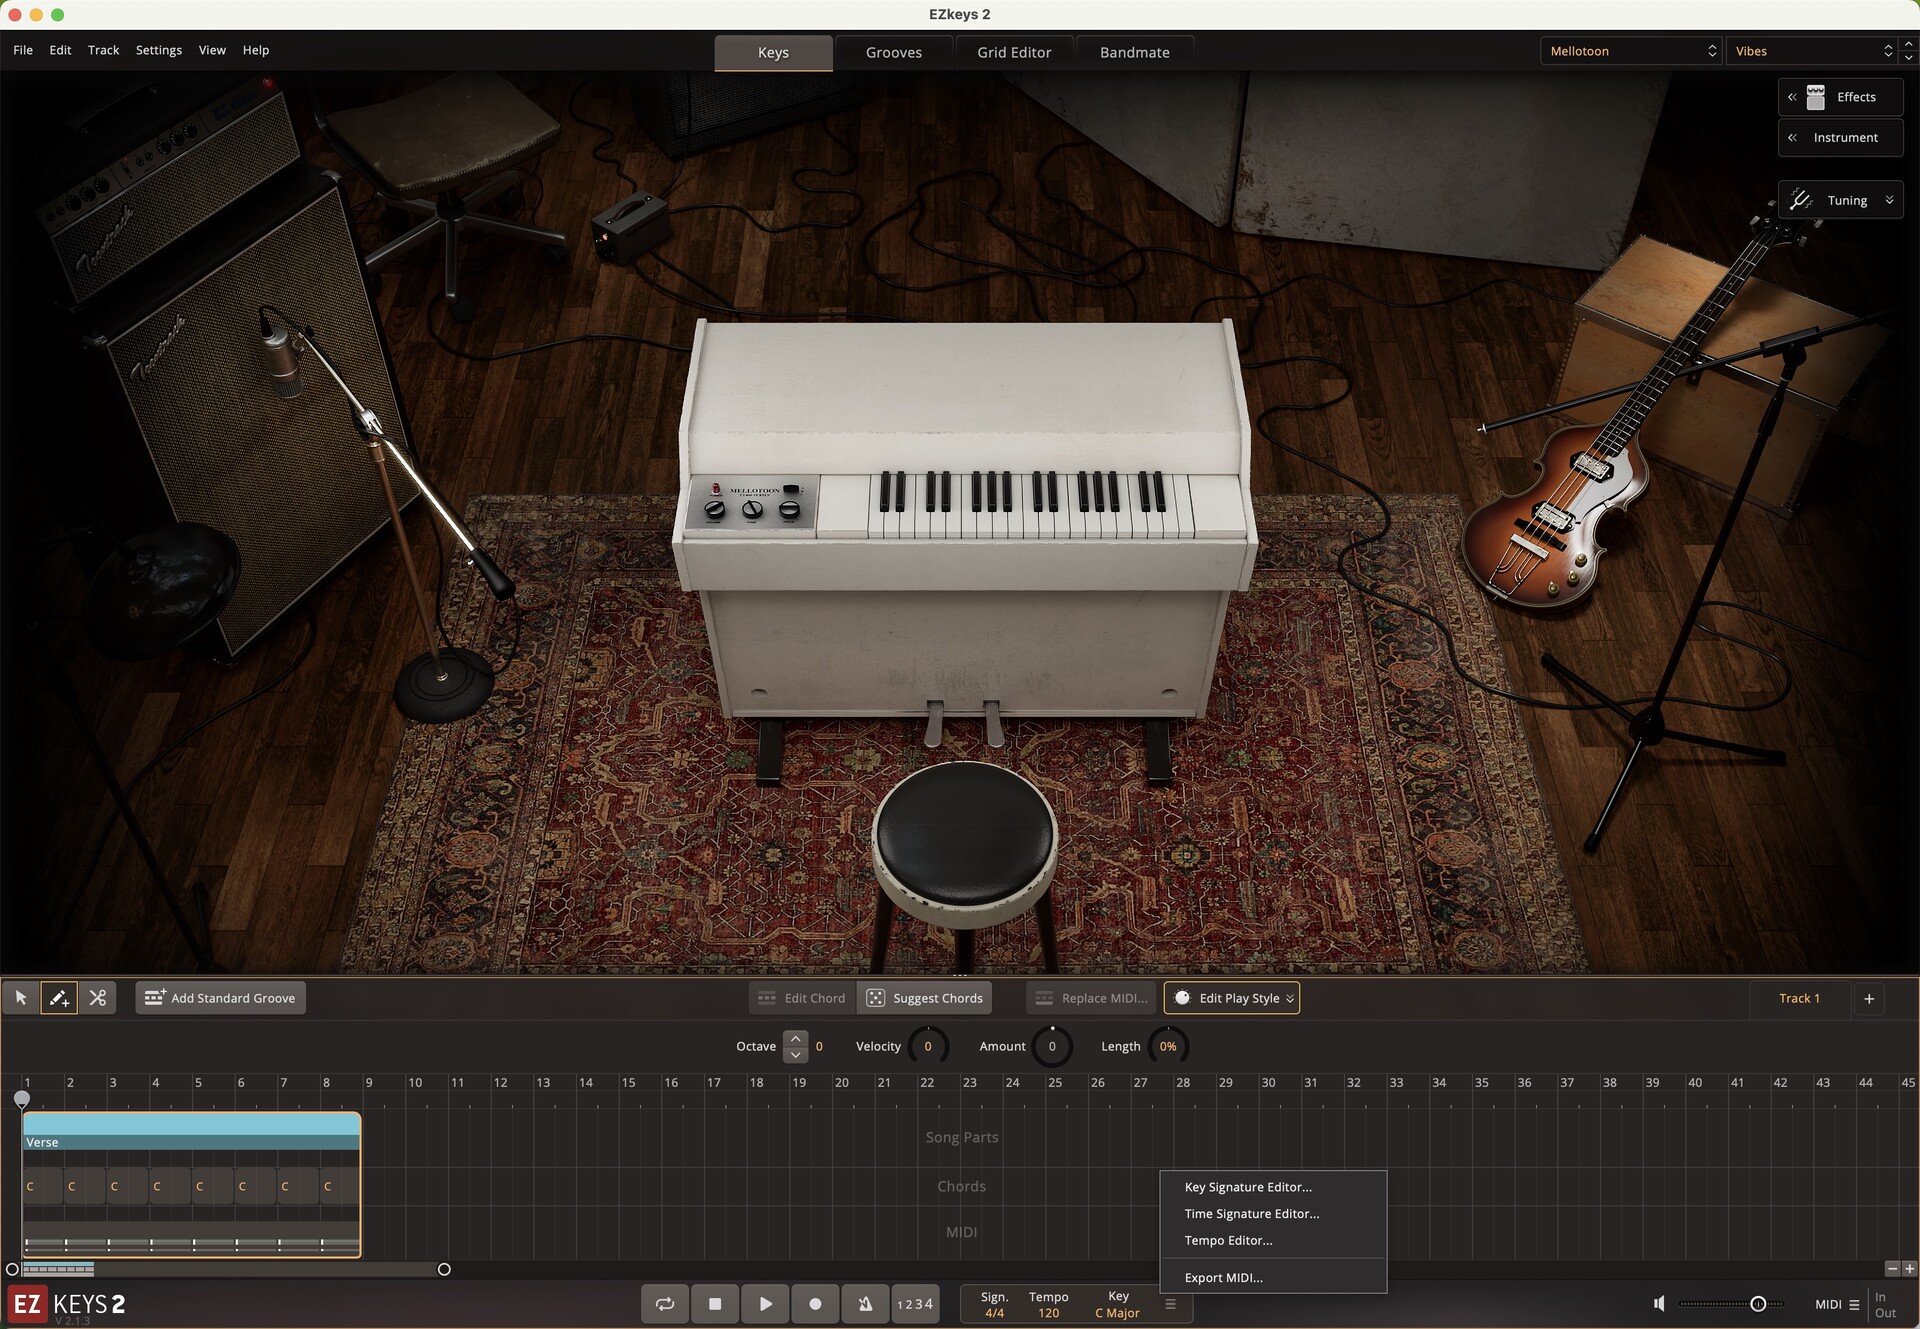Open the MIDI hamburger menu icon
This screenshot has height=1329, width=1920.
1854,1305
